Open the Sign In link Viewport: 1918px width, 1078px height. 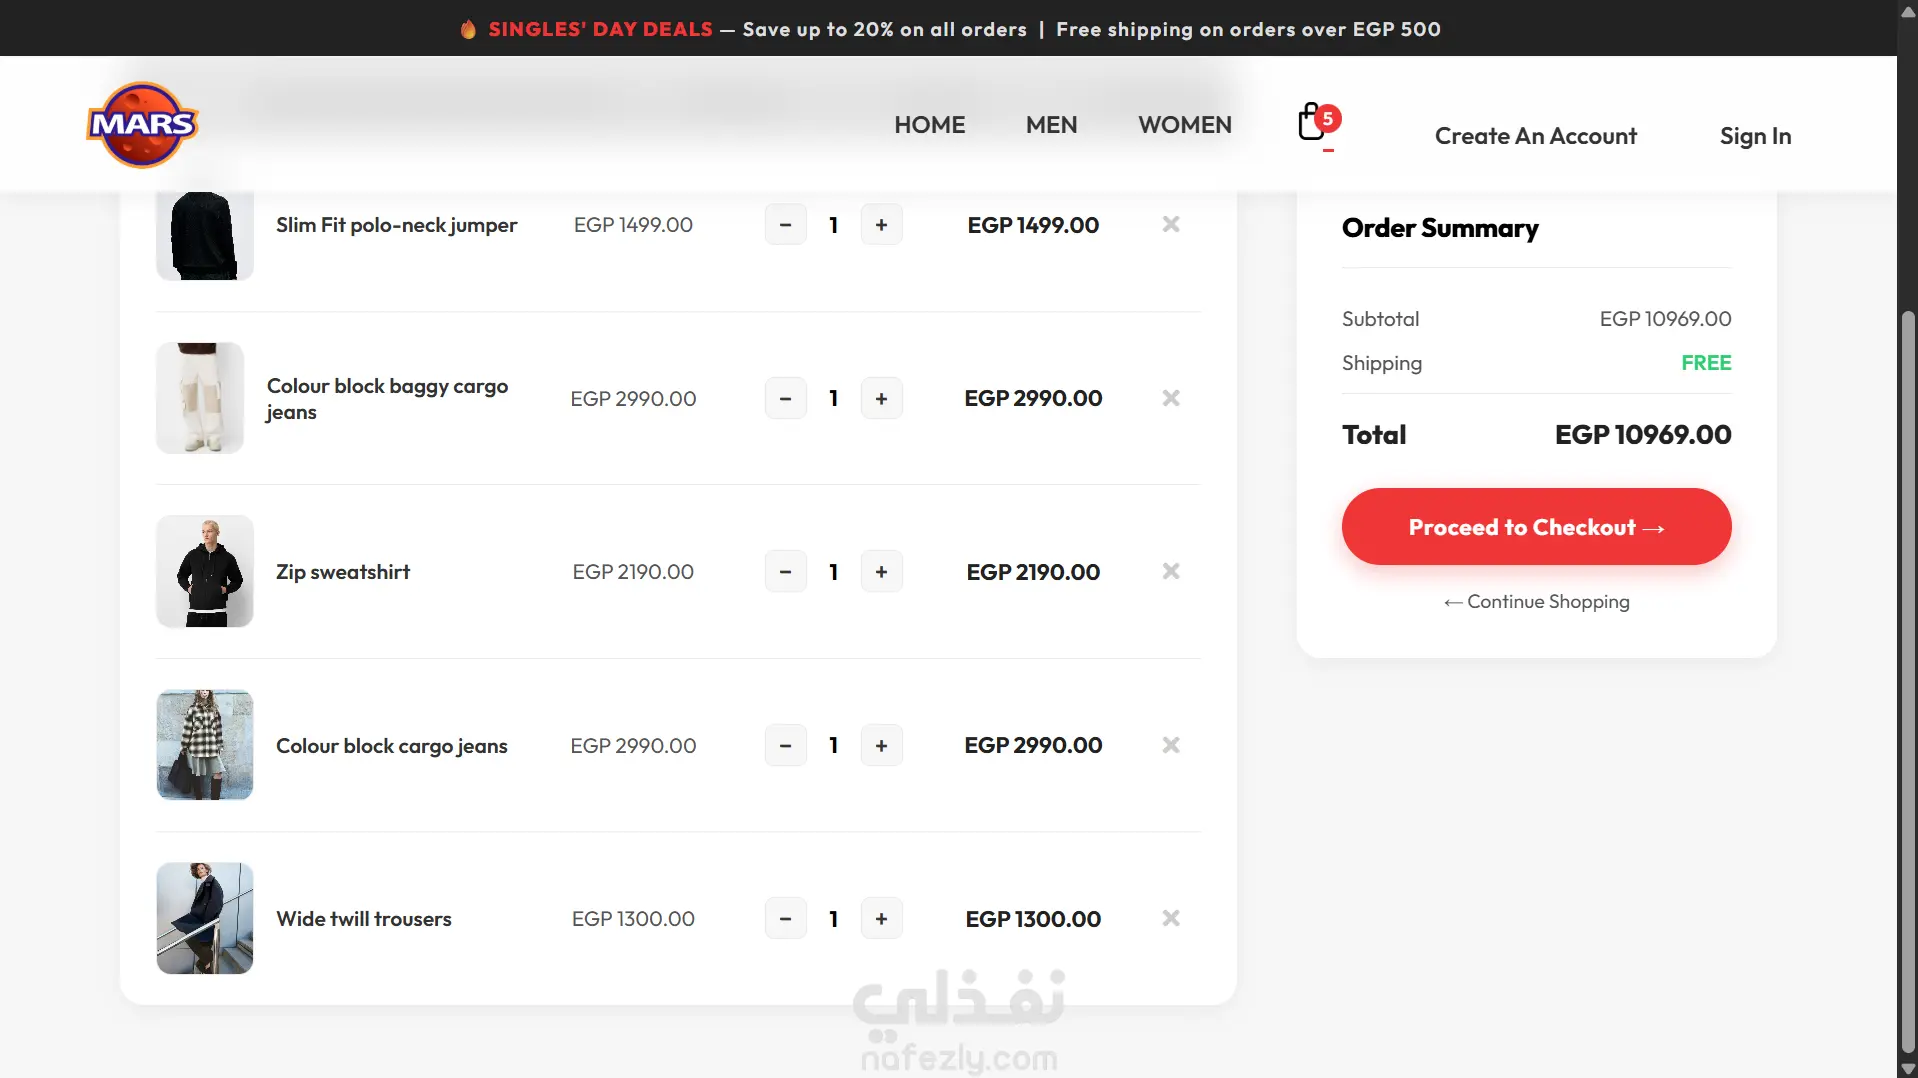click(x=1755, y=136)
